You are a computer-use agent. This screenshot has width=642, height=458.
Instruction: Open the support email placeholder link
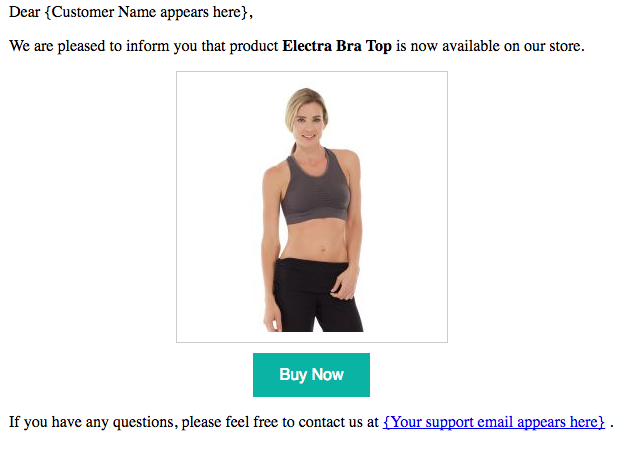[x=494, y=422]
